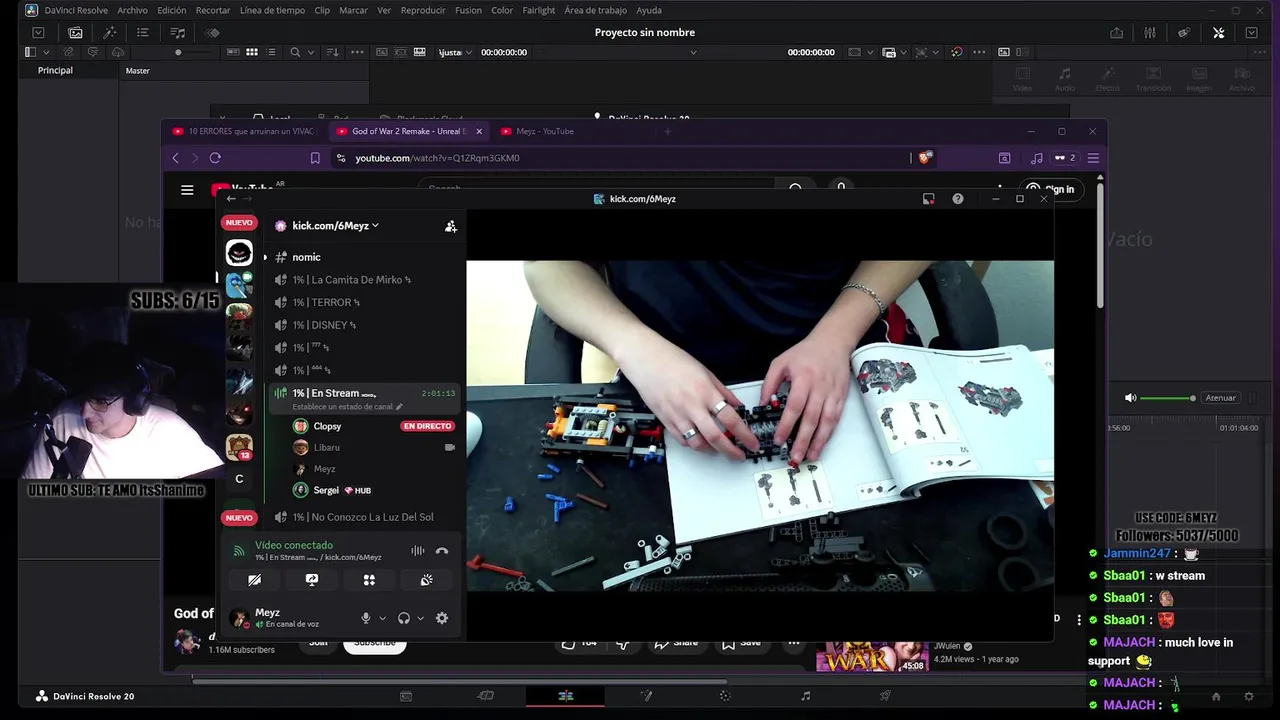This screenshot has width=1280, height=720.
Task: Open the Mixer icon in DaVinci toolbar
Action: point(1150,32)
